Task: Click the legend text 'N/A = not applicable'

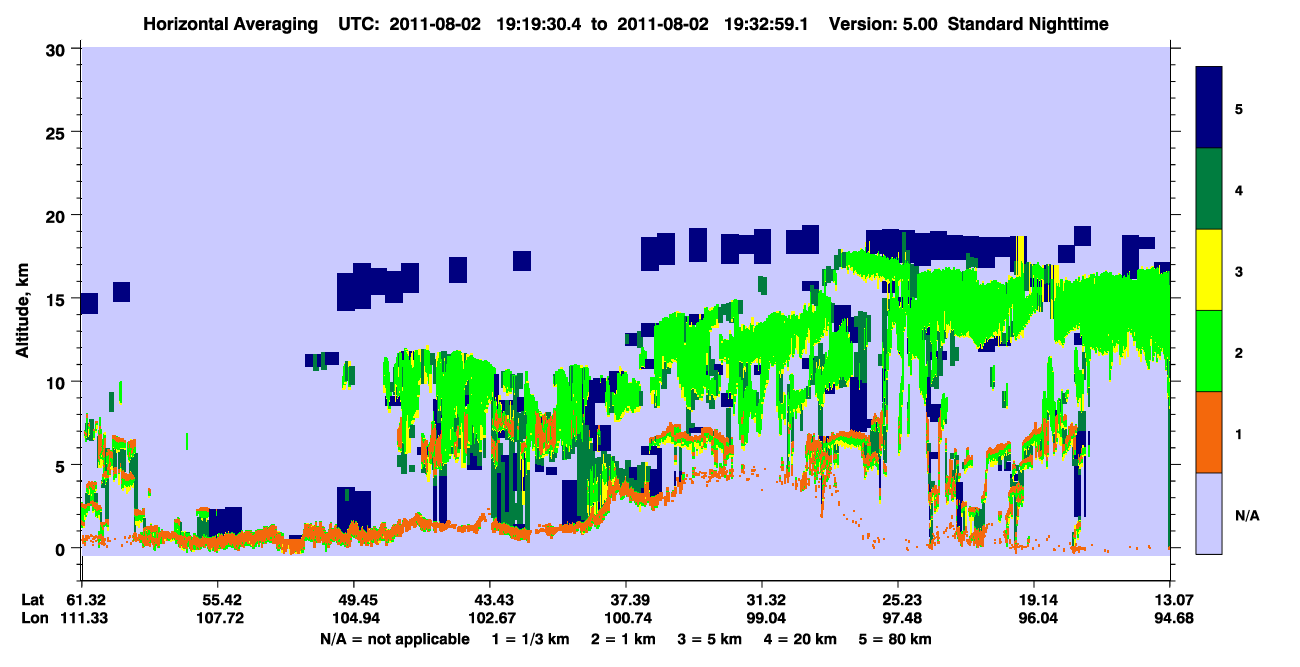Action: pos(395,639)
